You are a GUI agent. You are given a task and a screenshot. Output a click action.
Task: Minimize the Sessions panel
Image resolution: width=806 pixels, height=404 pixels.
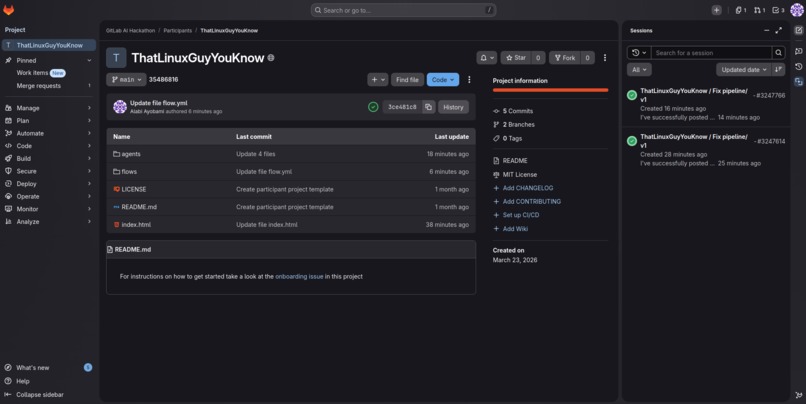pos(766,30)
